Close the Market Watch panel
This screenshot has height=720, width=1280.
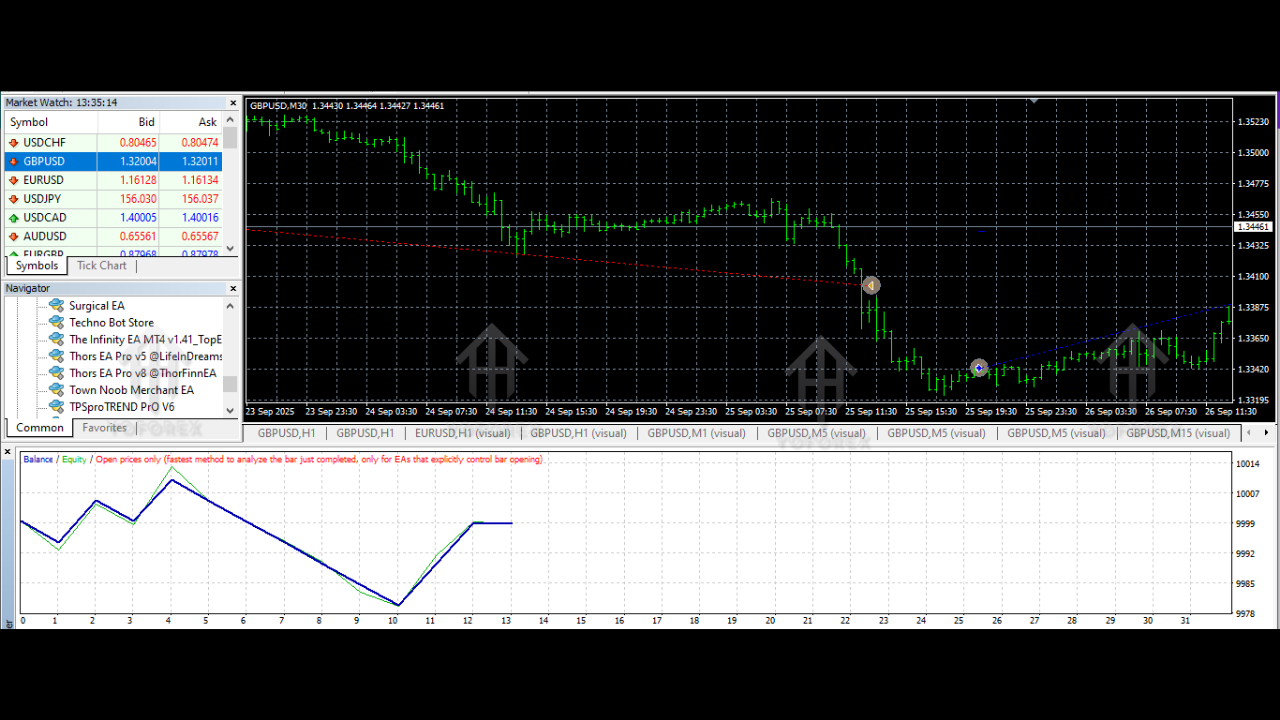click(x=233, y=103)
